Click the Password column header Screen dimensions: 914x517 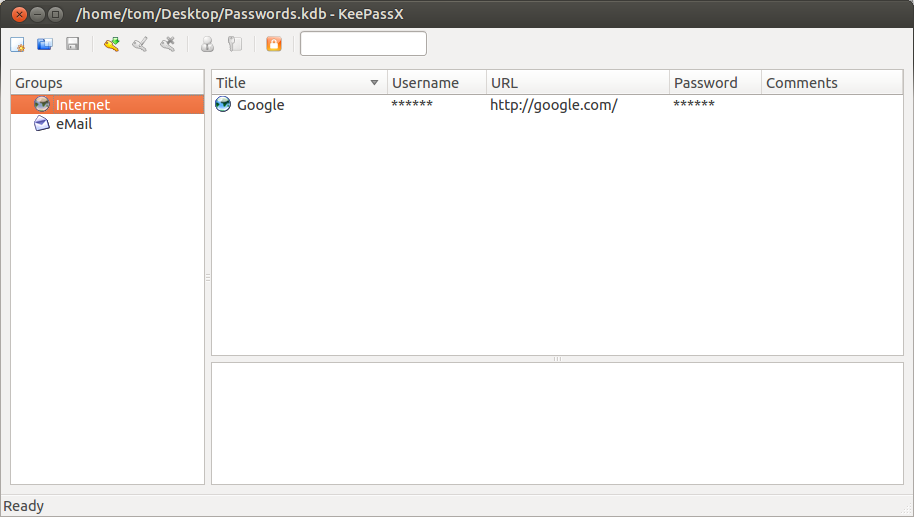714,83
